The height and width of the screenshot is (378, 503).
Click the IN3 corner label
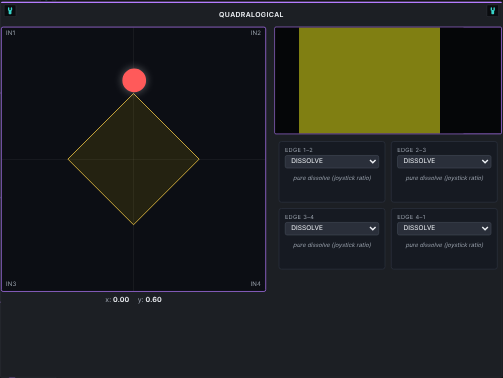(11, 284)
